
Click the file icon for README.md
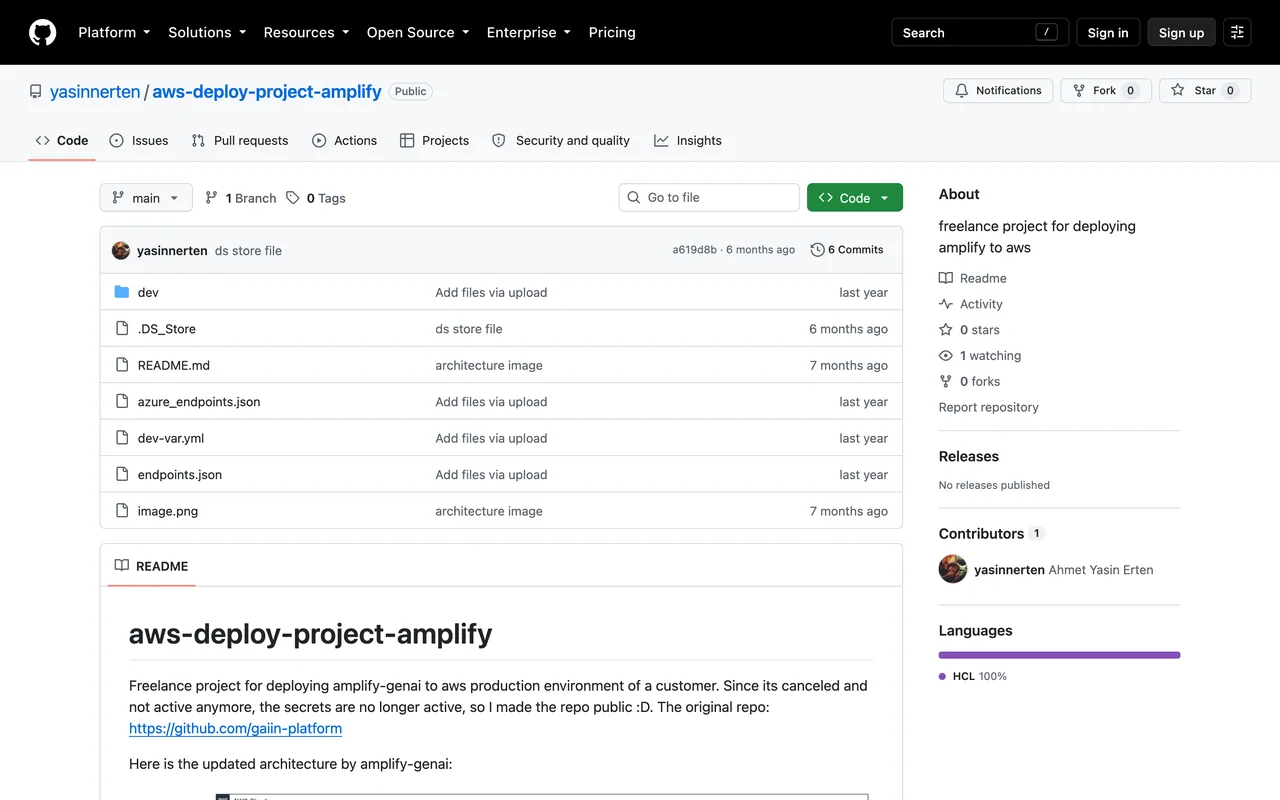pyautogui.click(x=122, y=365)
